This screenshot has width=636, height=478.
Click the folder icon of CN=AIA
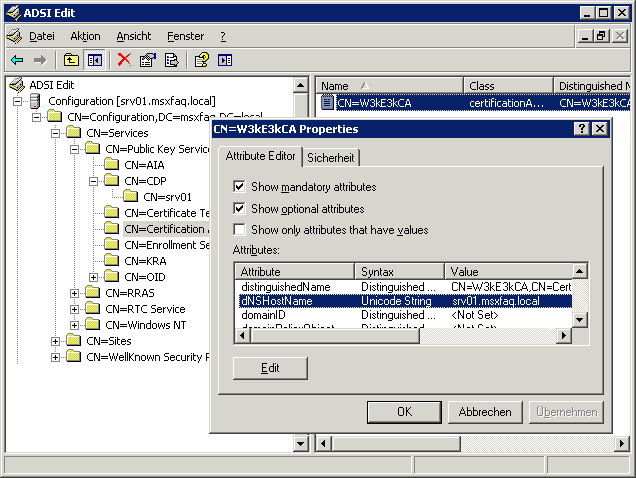[111, 164]
